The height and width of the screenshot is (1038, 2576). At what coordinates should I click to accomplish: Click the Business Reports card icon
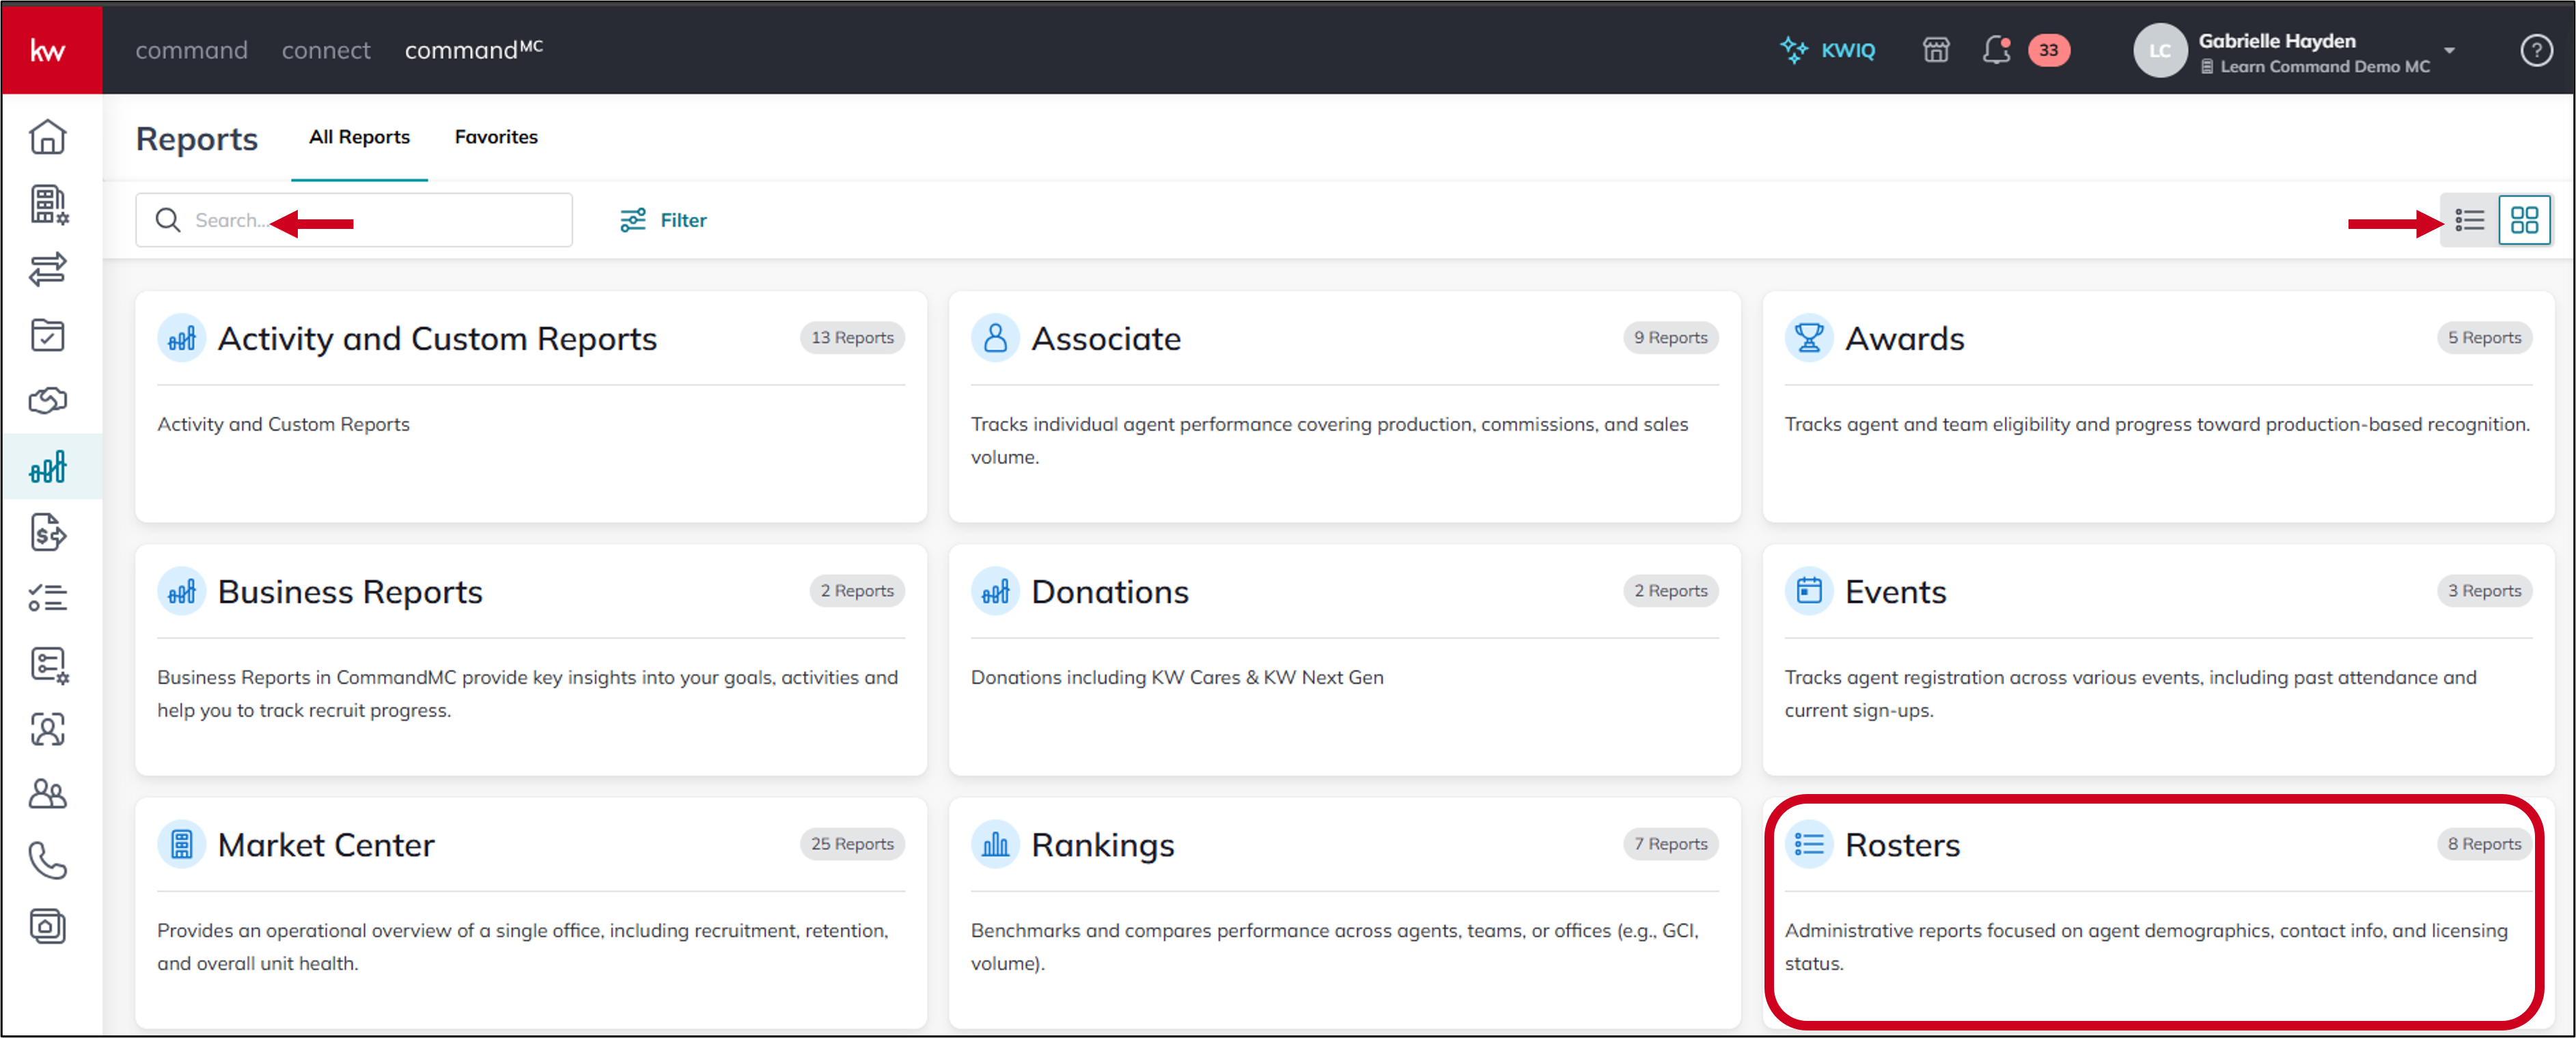(182, 592)
